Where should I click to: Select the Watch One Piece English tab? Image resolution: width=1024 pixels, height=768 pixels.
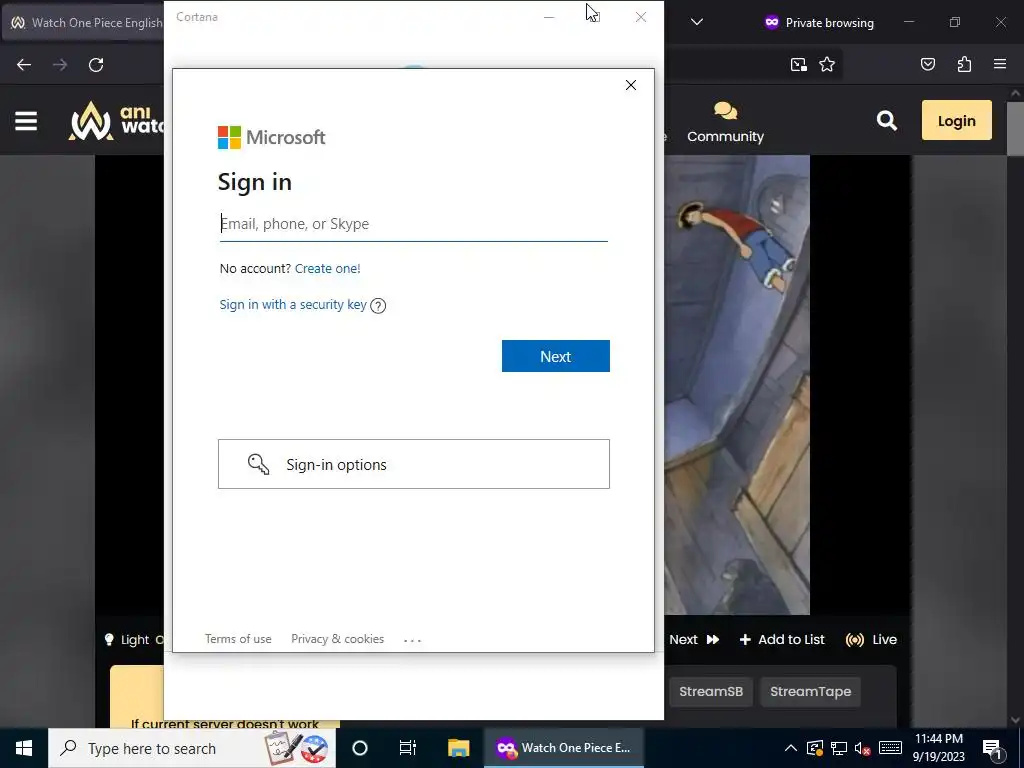pos(84,22)
